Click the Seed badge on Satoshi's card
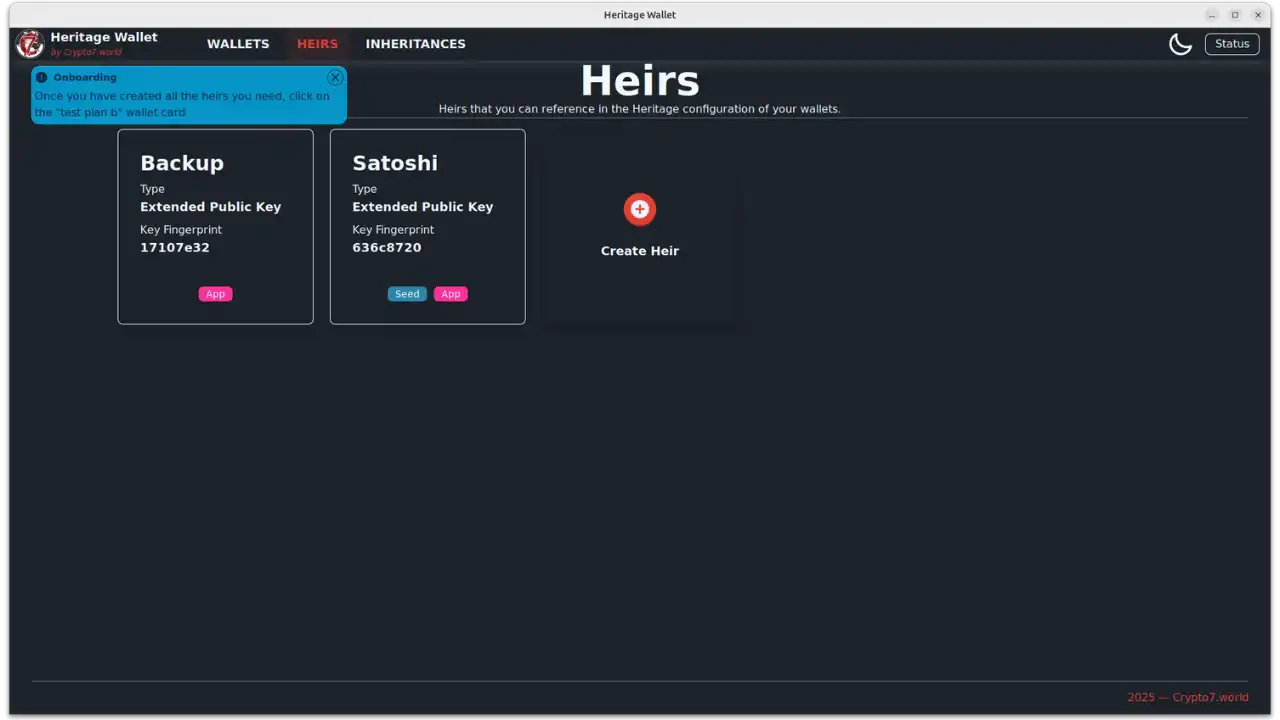The height and width of the screenshot is (720, 1280). pos(406,293)
